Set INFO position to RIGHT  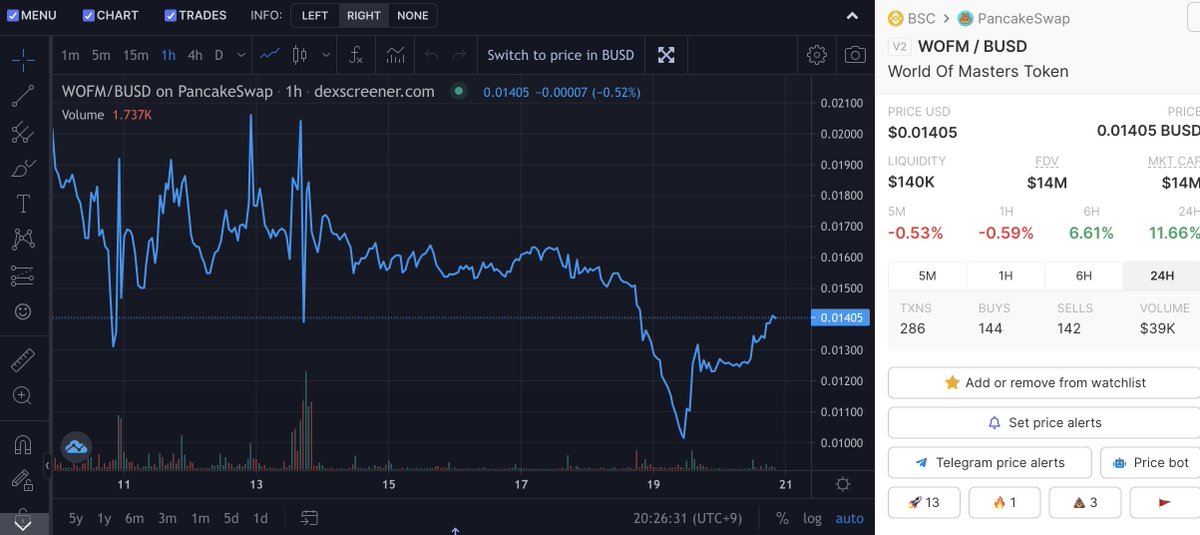363,15
